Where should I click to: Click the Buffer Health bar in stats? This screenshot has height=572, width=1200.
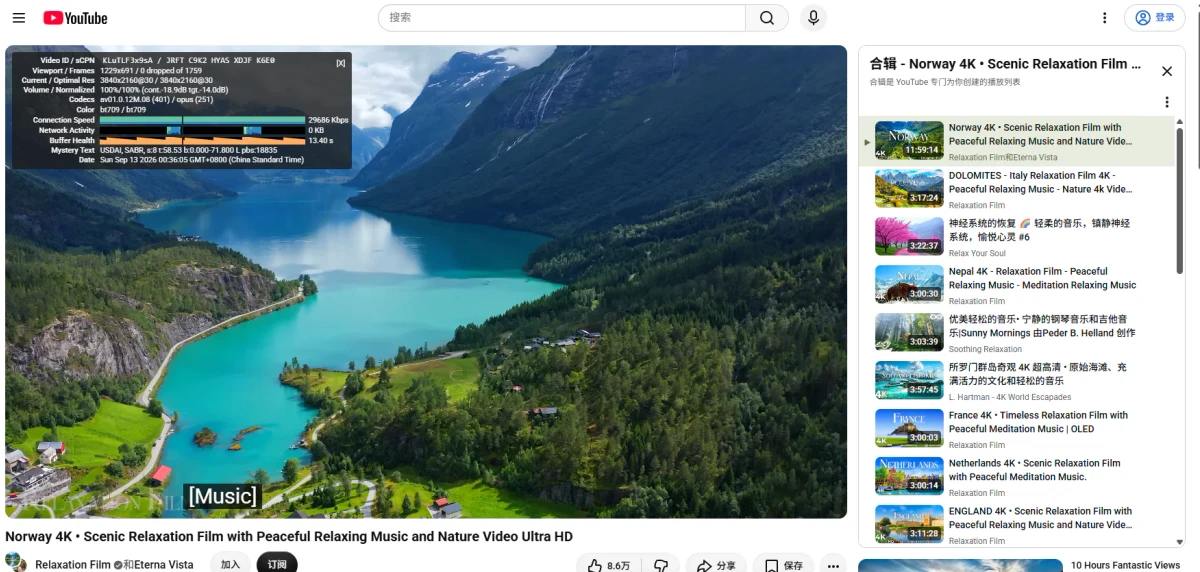202,141
